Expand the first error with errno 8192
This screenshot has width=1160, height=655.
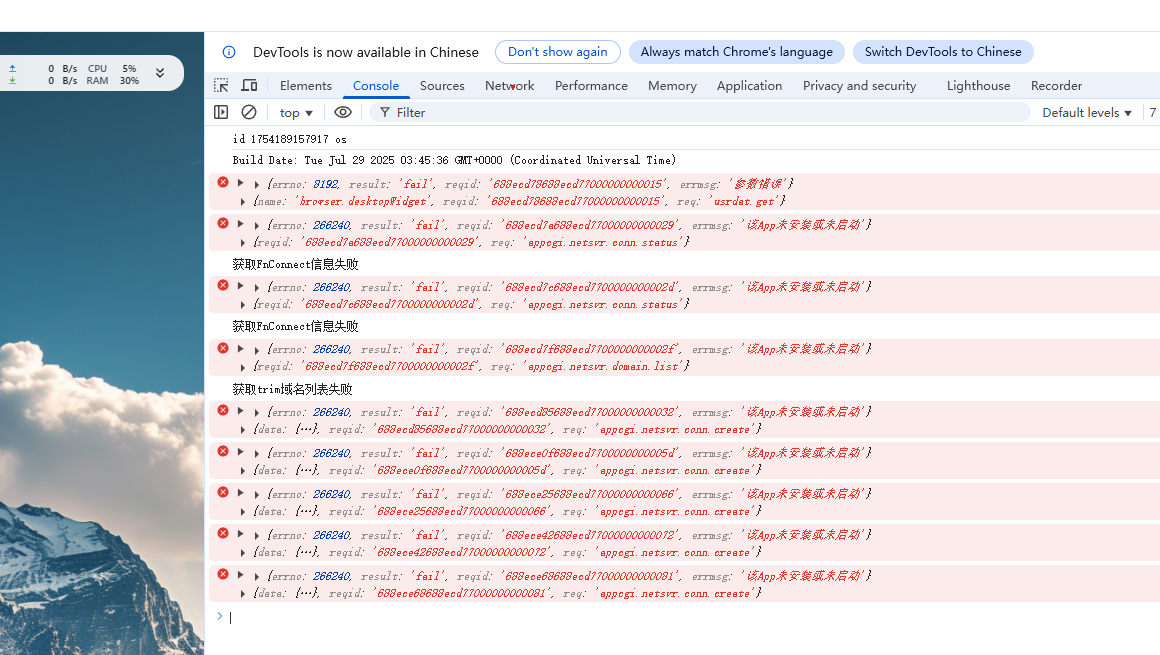(240, 183)
